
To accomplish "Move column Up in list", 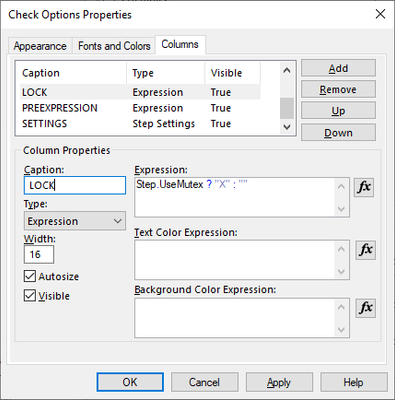I will pyautogui.click(x=338, y=111).
